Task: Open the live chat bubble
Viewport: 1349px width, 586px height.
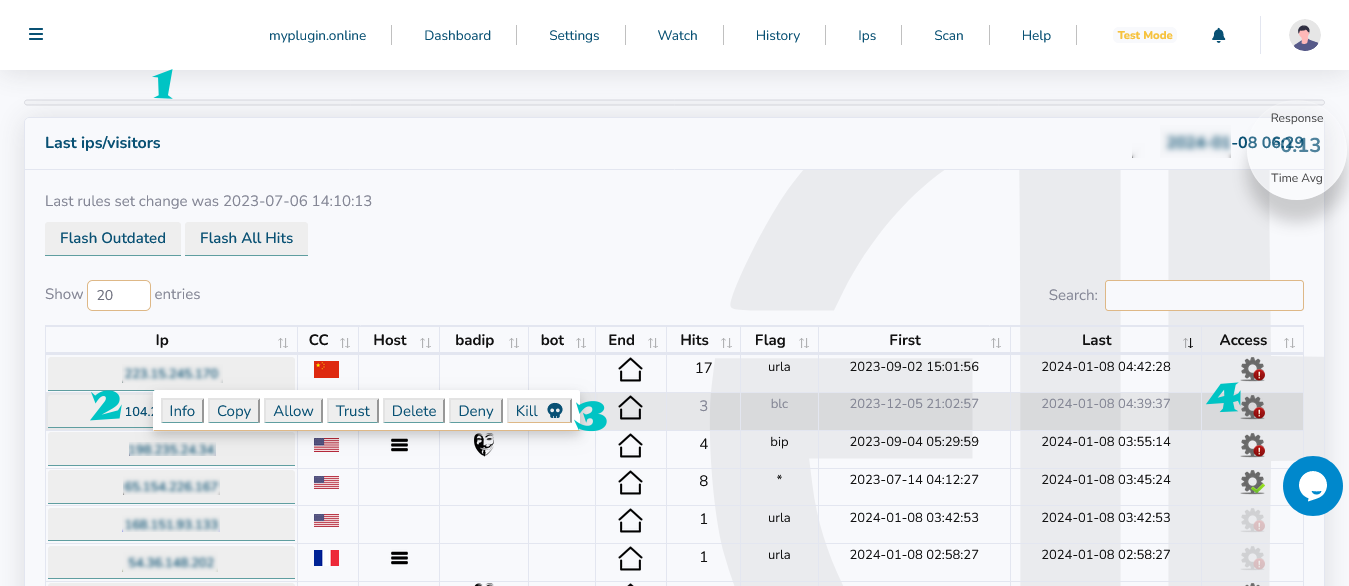Action: 1312,486
